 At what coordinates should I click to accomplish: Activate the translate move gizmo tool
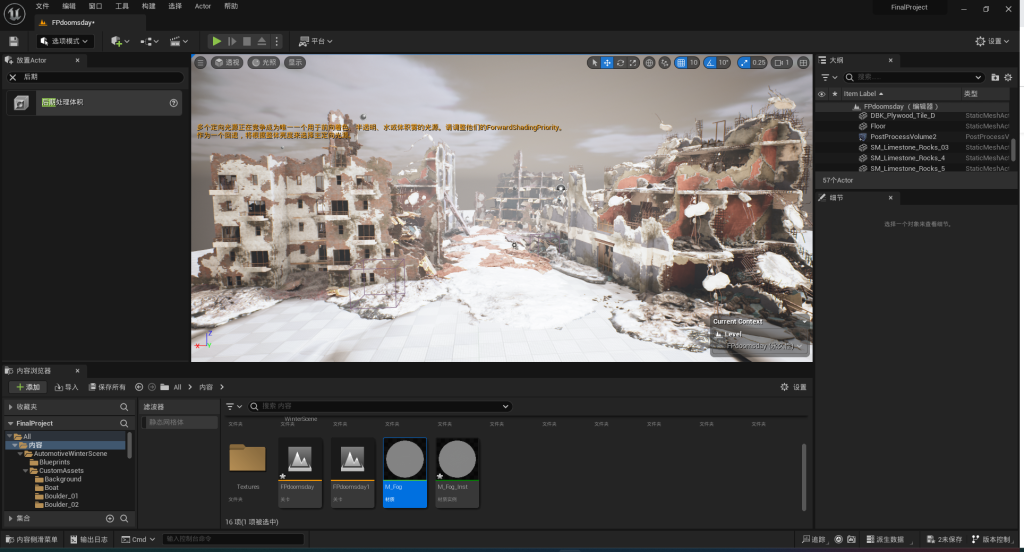click(607, 63)
